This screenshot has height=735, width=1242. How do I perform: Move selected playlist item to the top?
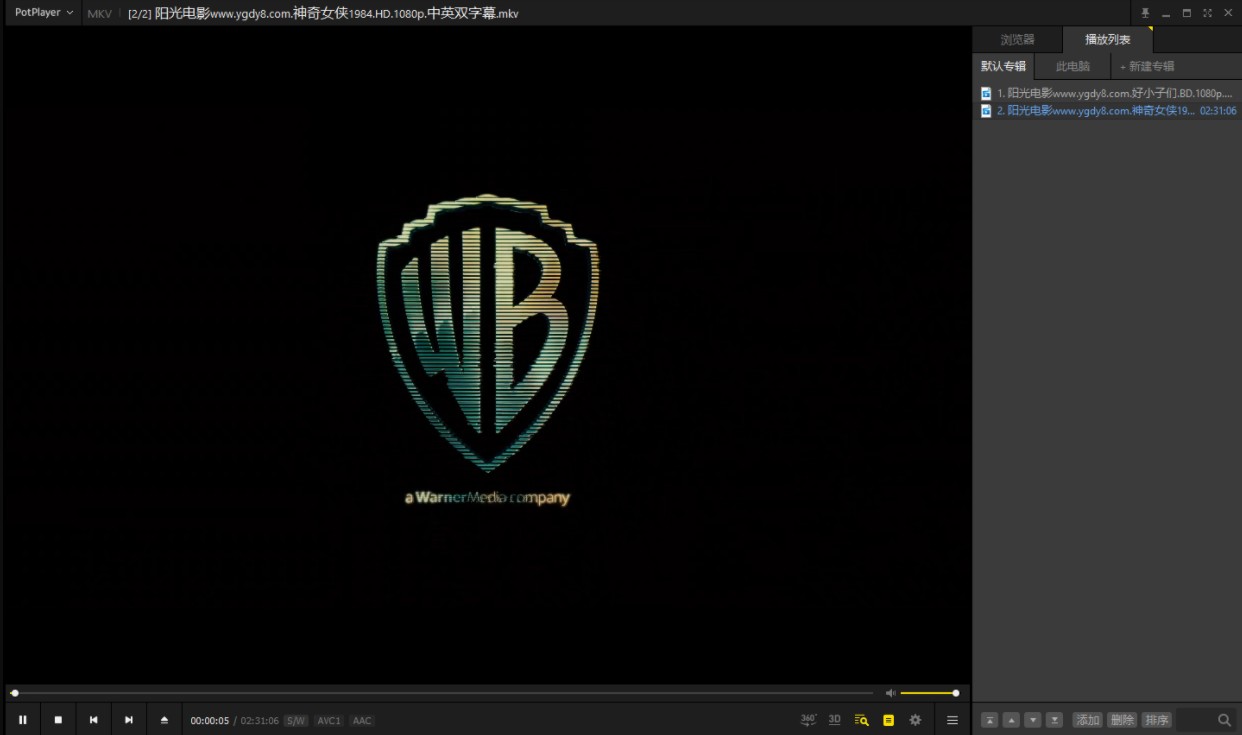(989, 720)
